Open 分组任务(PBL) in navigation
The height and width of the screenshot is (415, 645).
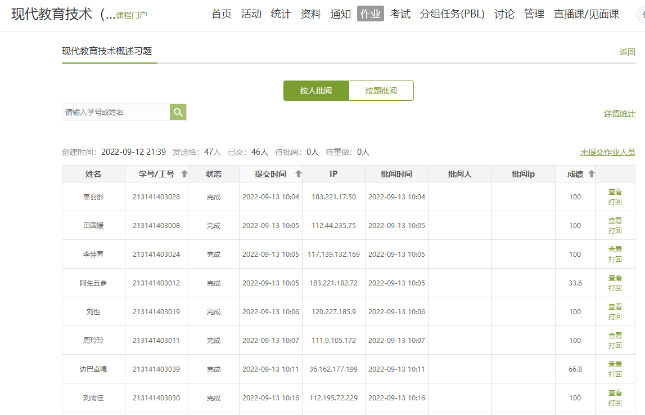[x=451, y=14]
